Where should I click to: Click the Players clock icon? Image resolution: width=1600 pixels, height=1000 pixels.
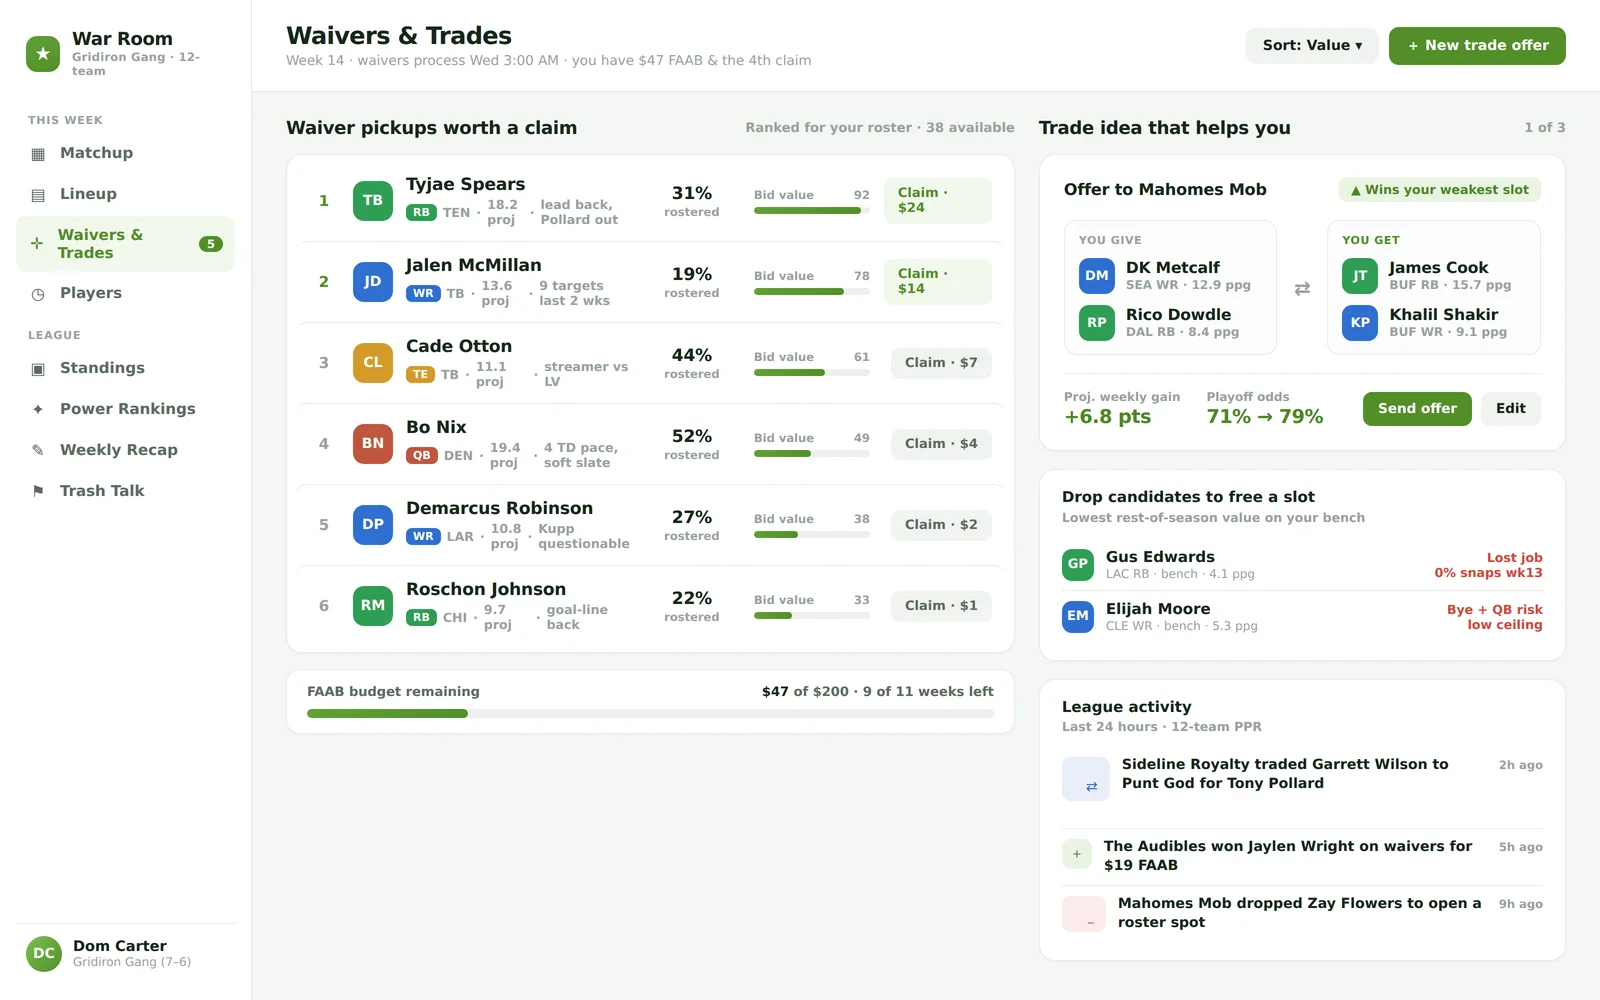[38, 294]
